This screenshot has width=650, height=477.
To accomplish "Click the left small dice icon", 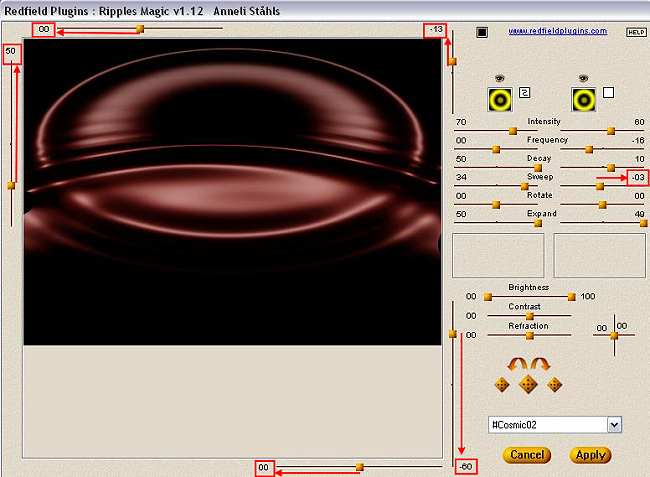I will pos(502,384).
